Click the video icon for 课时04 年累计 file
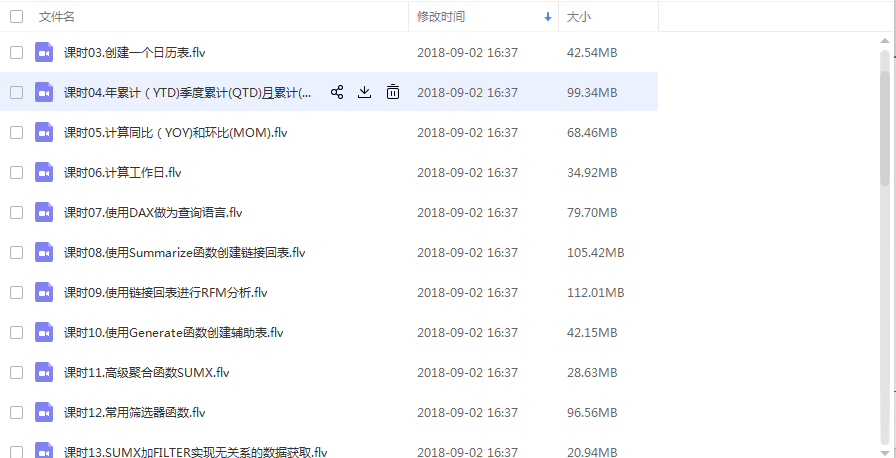This screenshot has width=896, height=458. [x=44, y=92]
